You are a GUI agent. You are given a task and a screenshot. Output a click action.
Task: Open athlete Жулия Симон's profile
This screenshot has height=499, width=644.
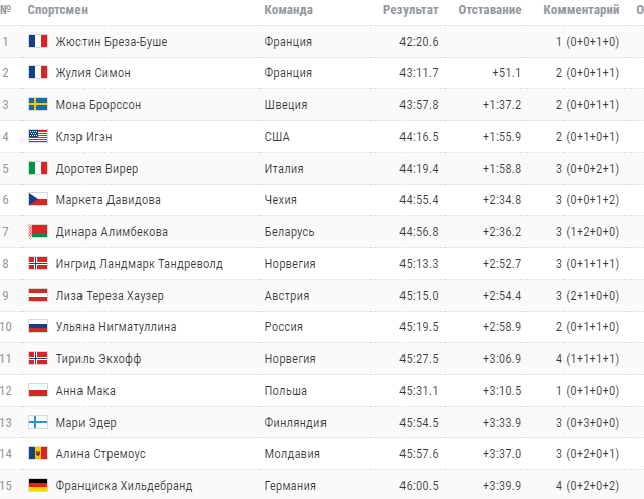click(x=93, y=73)
